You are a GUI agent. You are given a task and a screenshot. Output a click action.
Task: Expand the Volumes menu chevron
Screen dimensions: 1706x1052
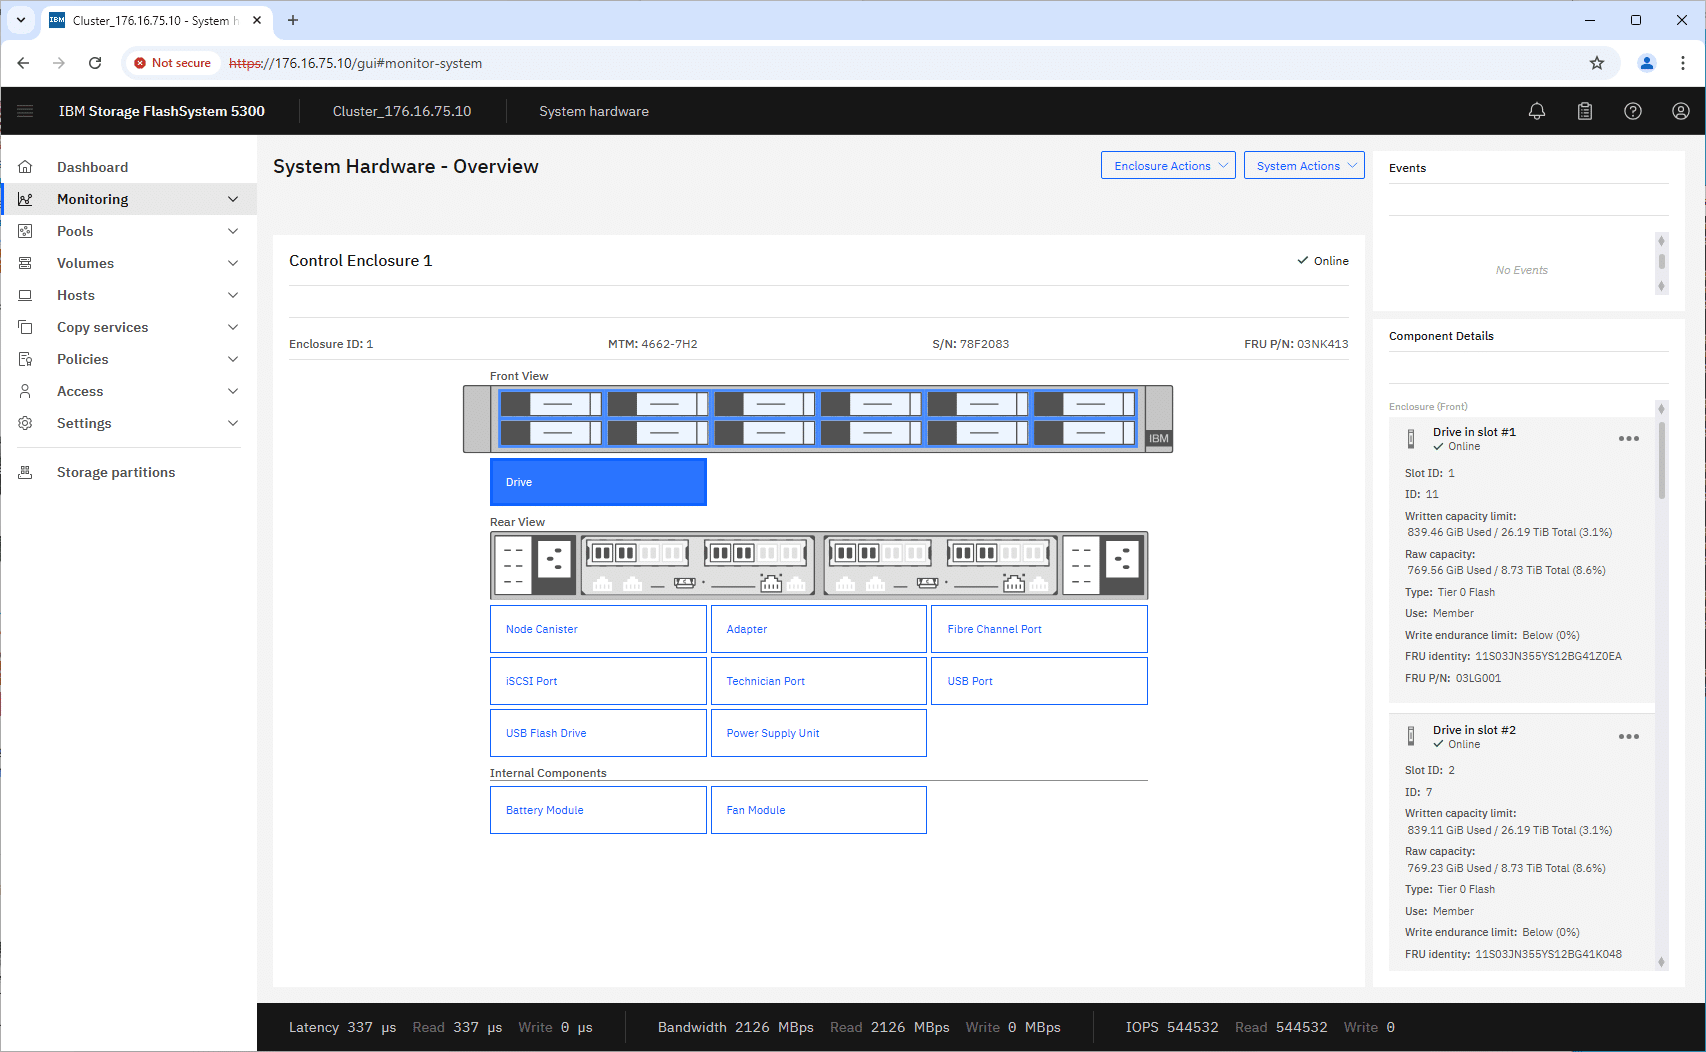click(x=233, y=263)
